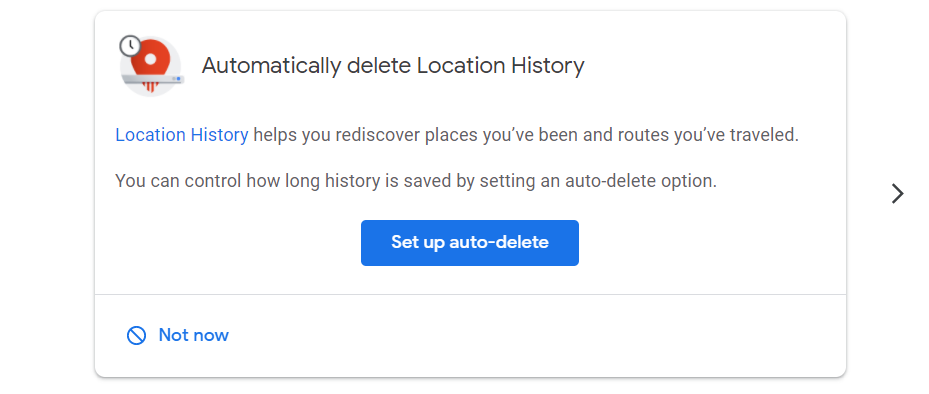Image resolution: width=929 pixels, height=394 pixels.
Task: Click the circle-slash icon beside Not now
Action: (136, 336)
